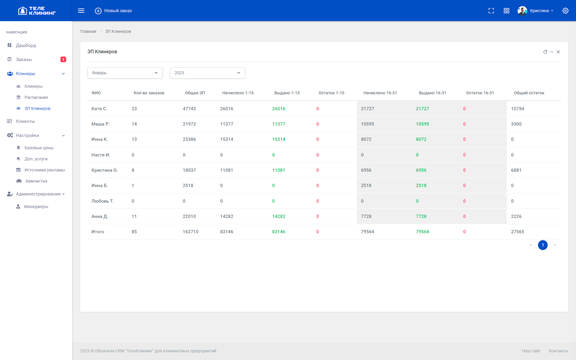
Task: Create a new order via Новый заказ
Action: (x=114, y=11)
